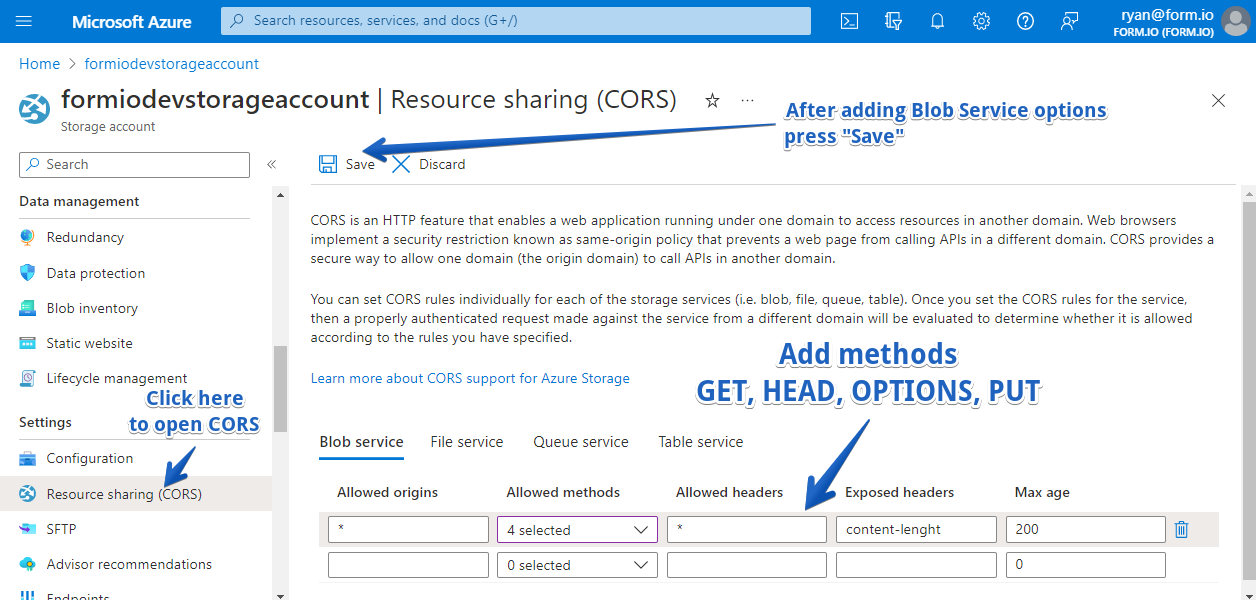Expand the '4 selected' allowed methods dropdown
The height and width of the screenshot is (600, 1256).
[577, 530]
